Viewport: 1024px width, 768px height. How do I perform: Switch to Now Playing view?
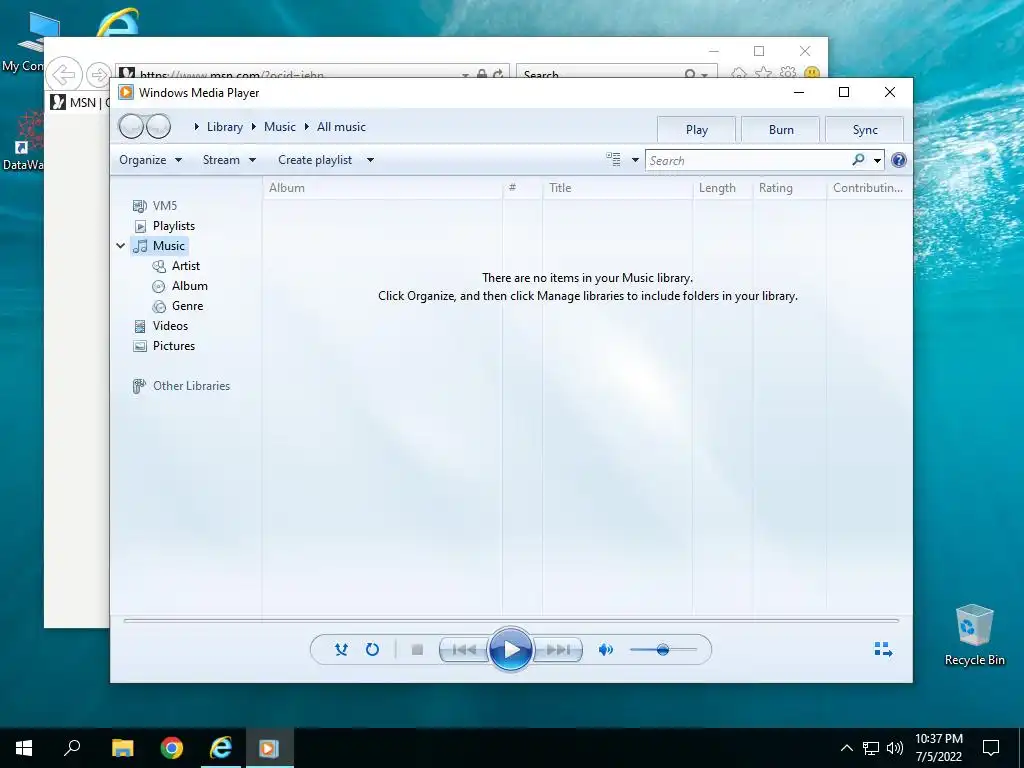pyautogui.click(x=883, y=649)
